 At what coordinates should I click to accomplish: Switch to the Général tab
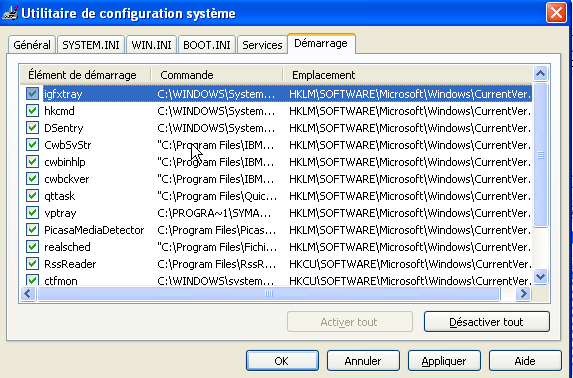pos(32,45)
